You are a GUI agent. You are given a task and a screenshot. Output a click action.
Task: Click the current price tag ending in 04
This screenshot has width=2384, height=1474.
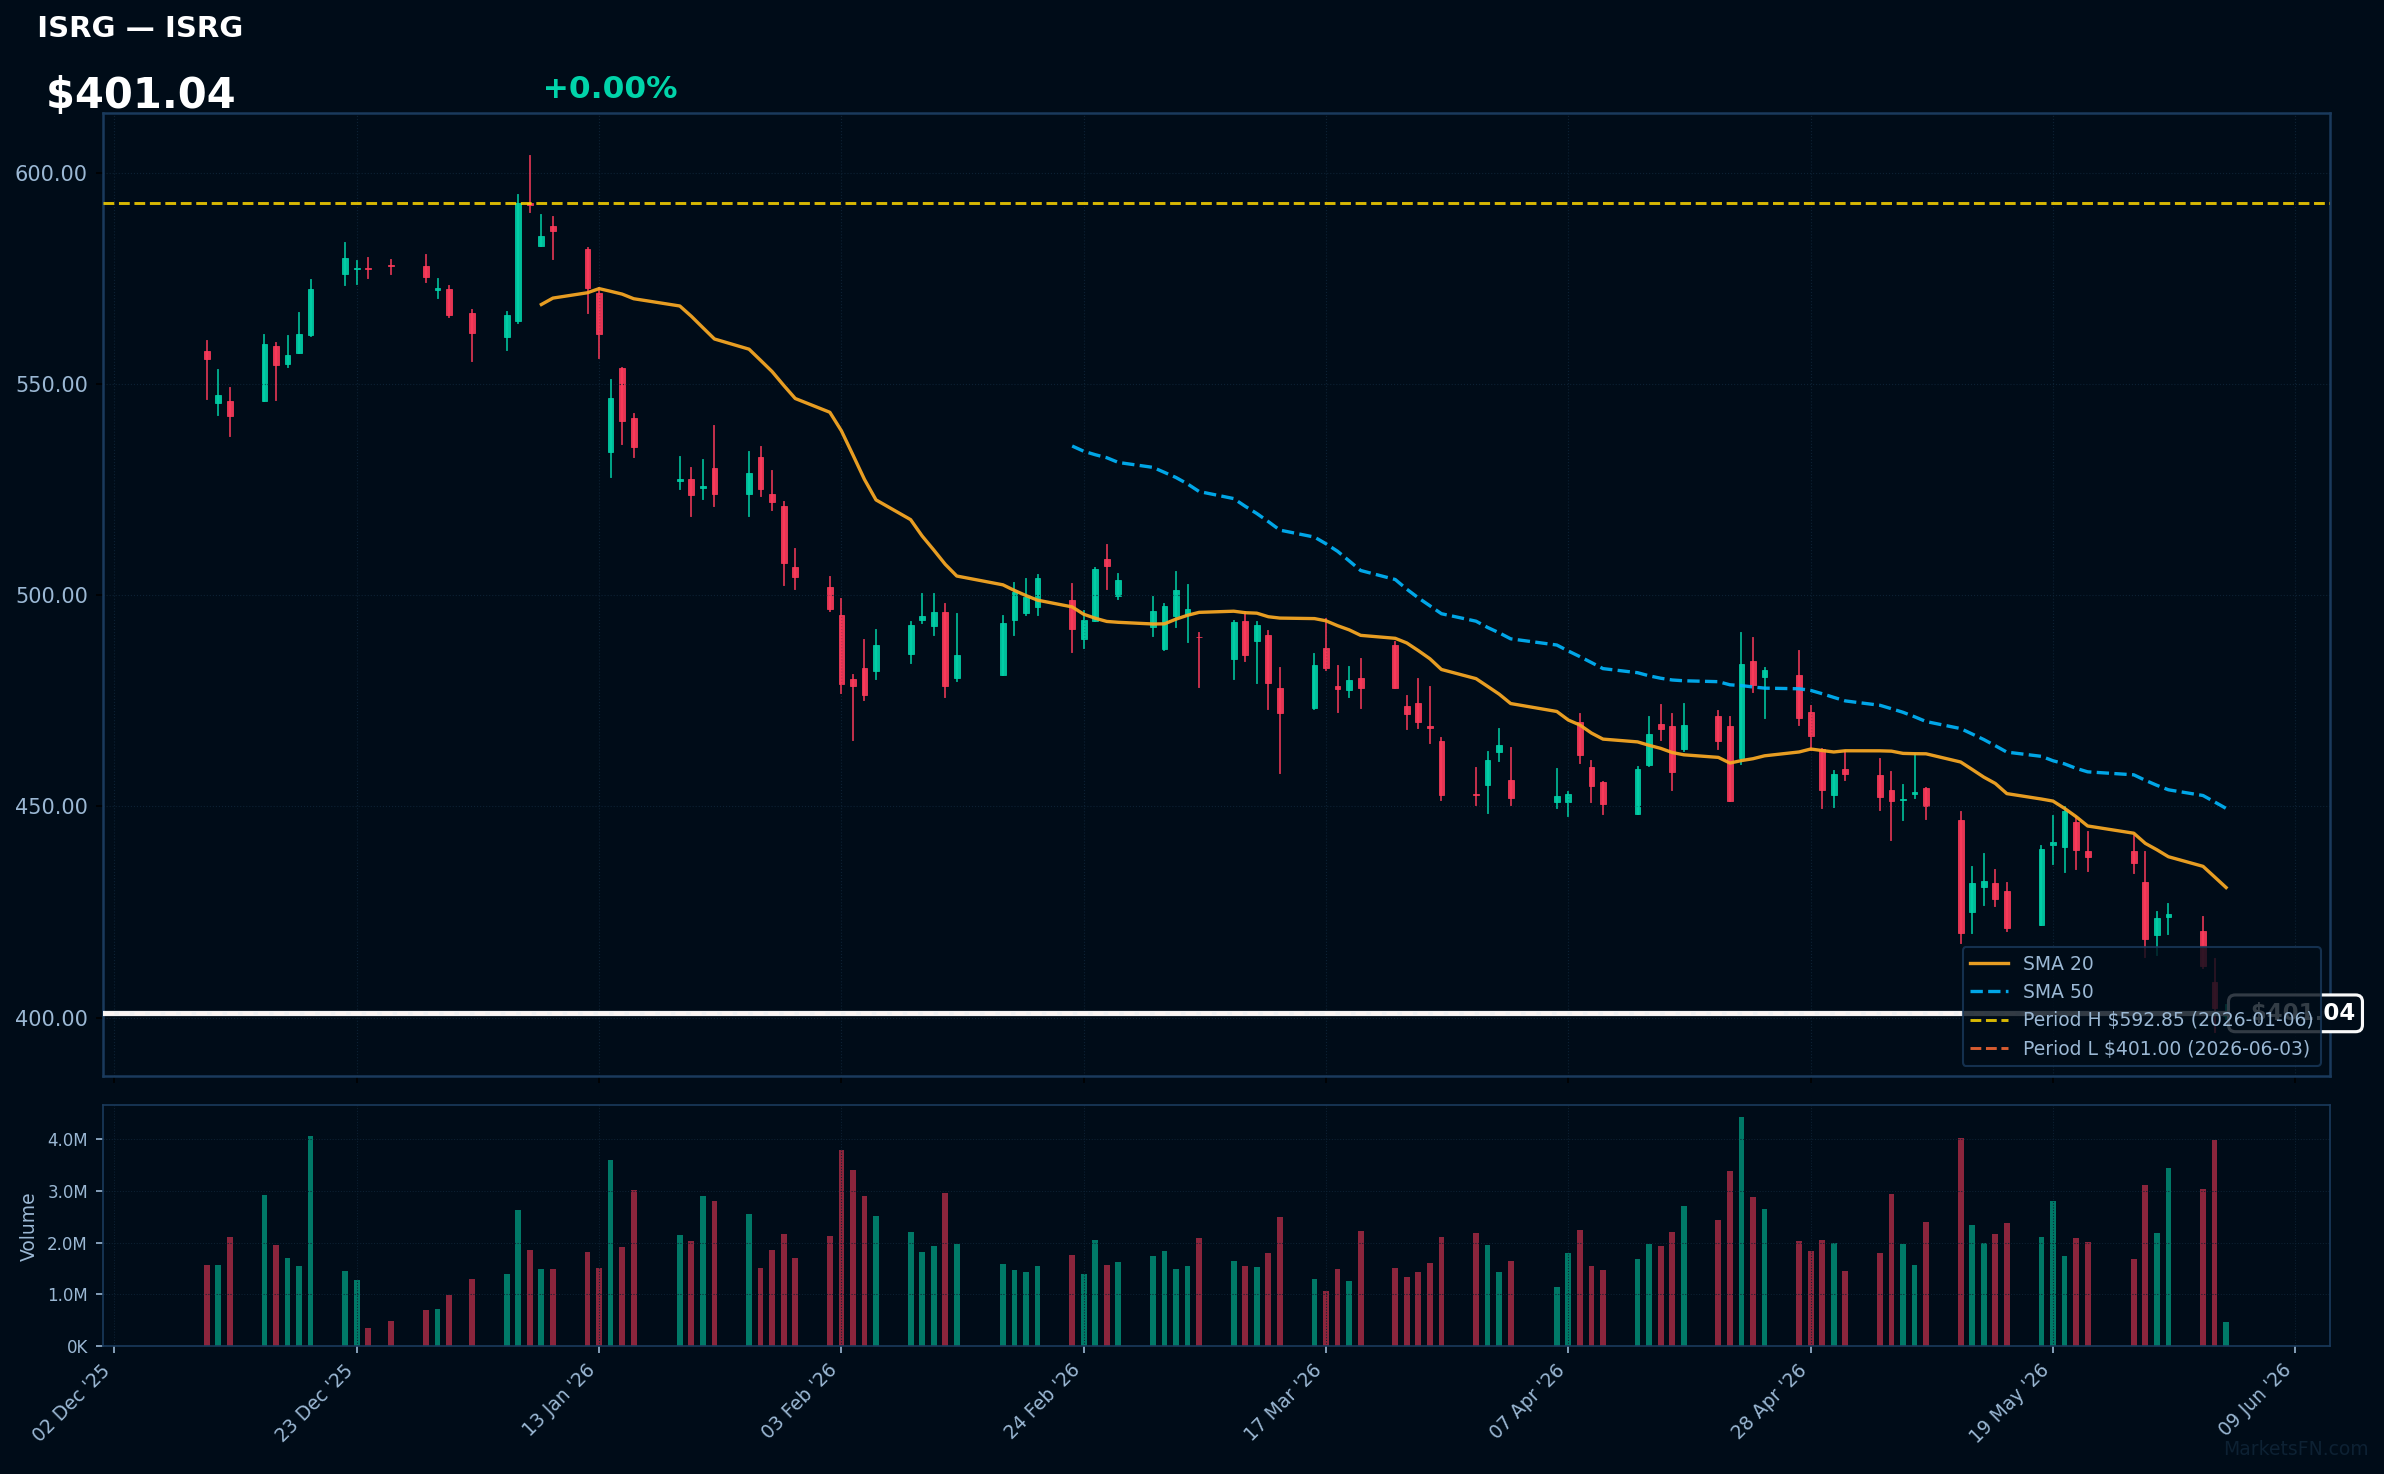click(2295, 1013)
